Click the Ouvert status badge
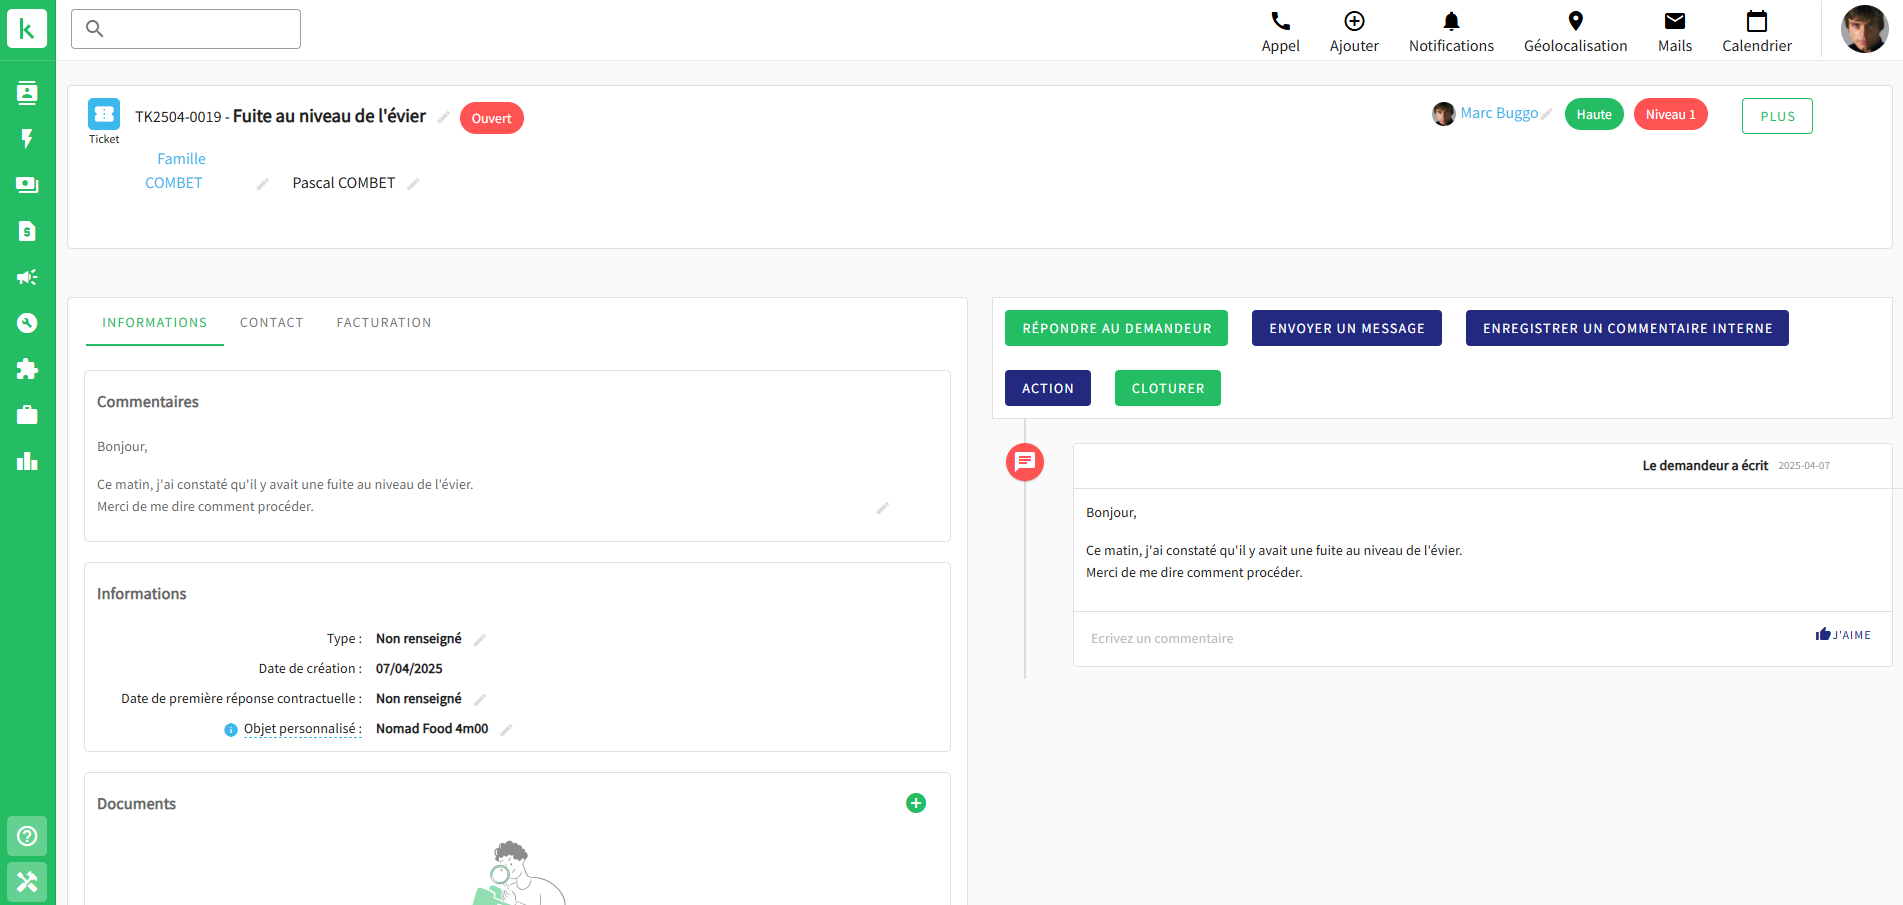 pos(491,118)
